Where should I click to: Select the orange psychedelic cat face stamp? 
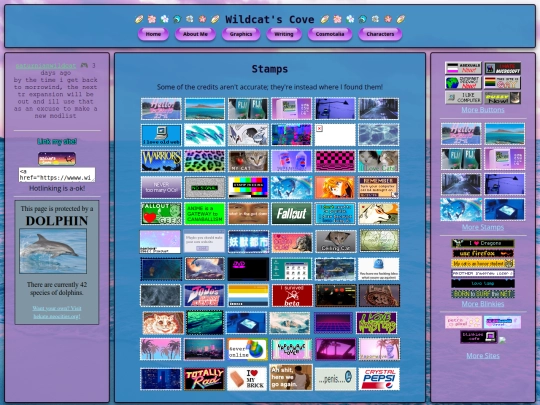point(163,323)
